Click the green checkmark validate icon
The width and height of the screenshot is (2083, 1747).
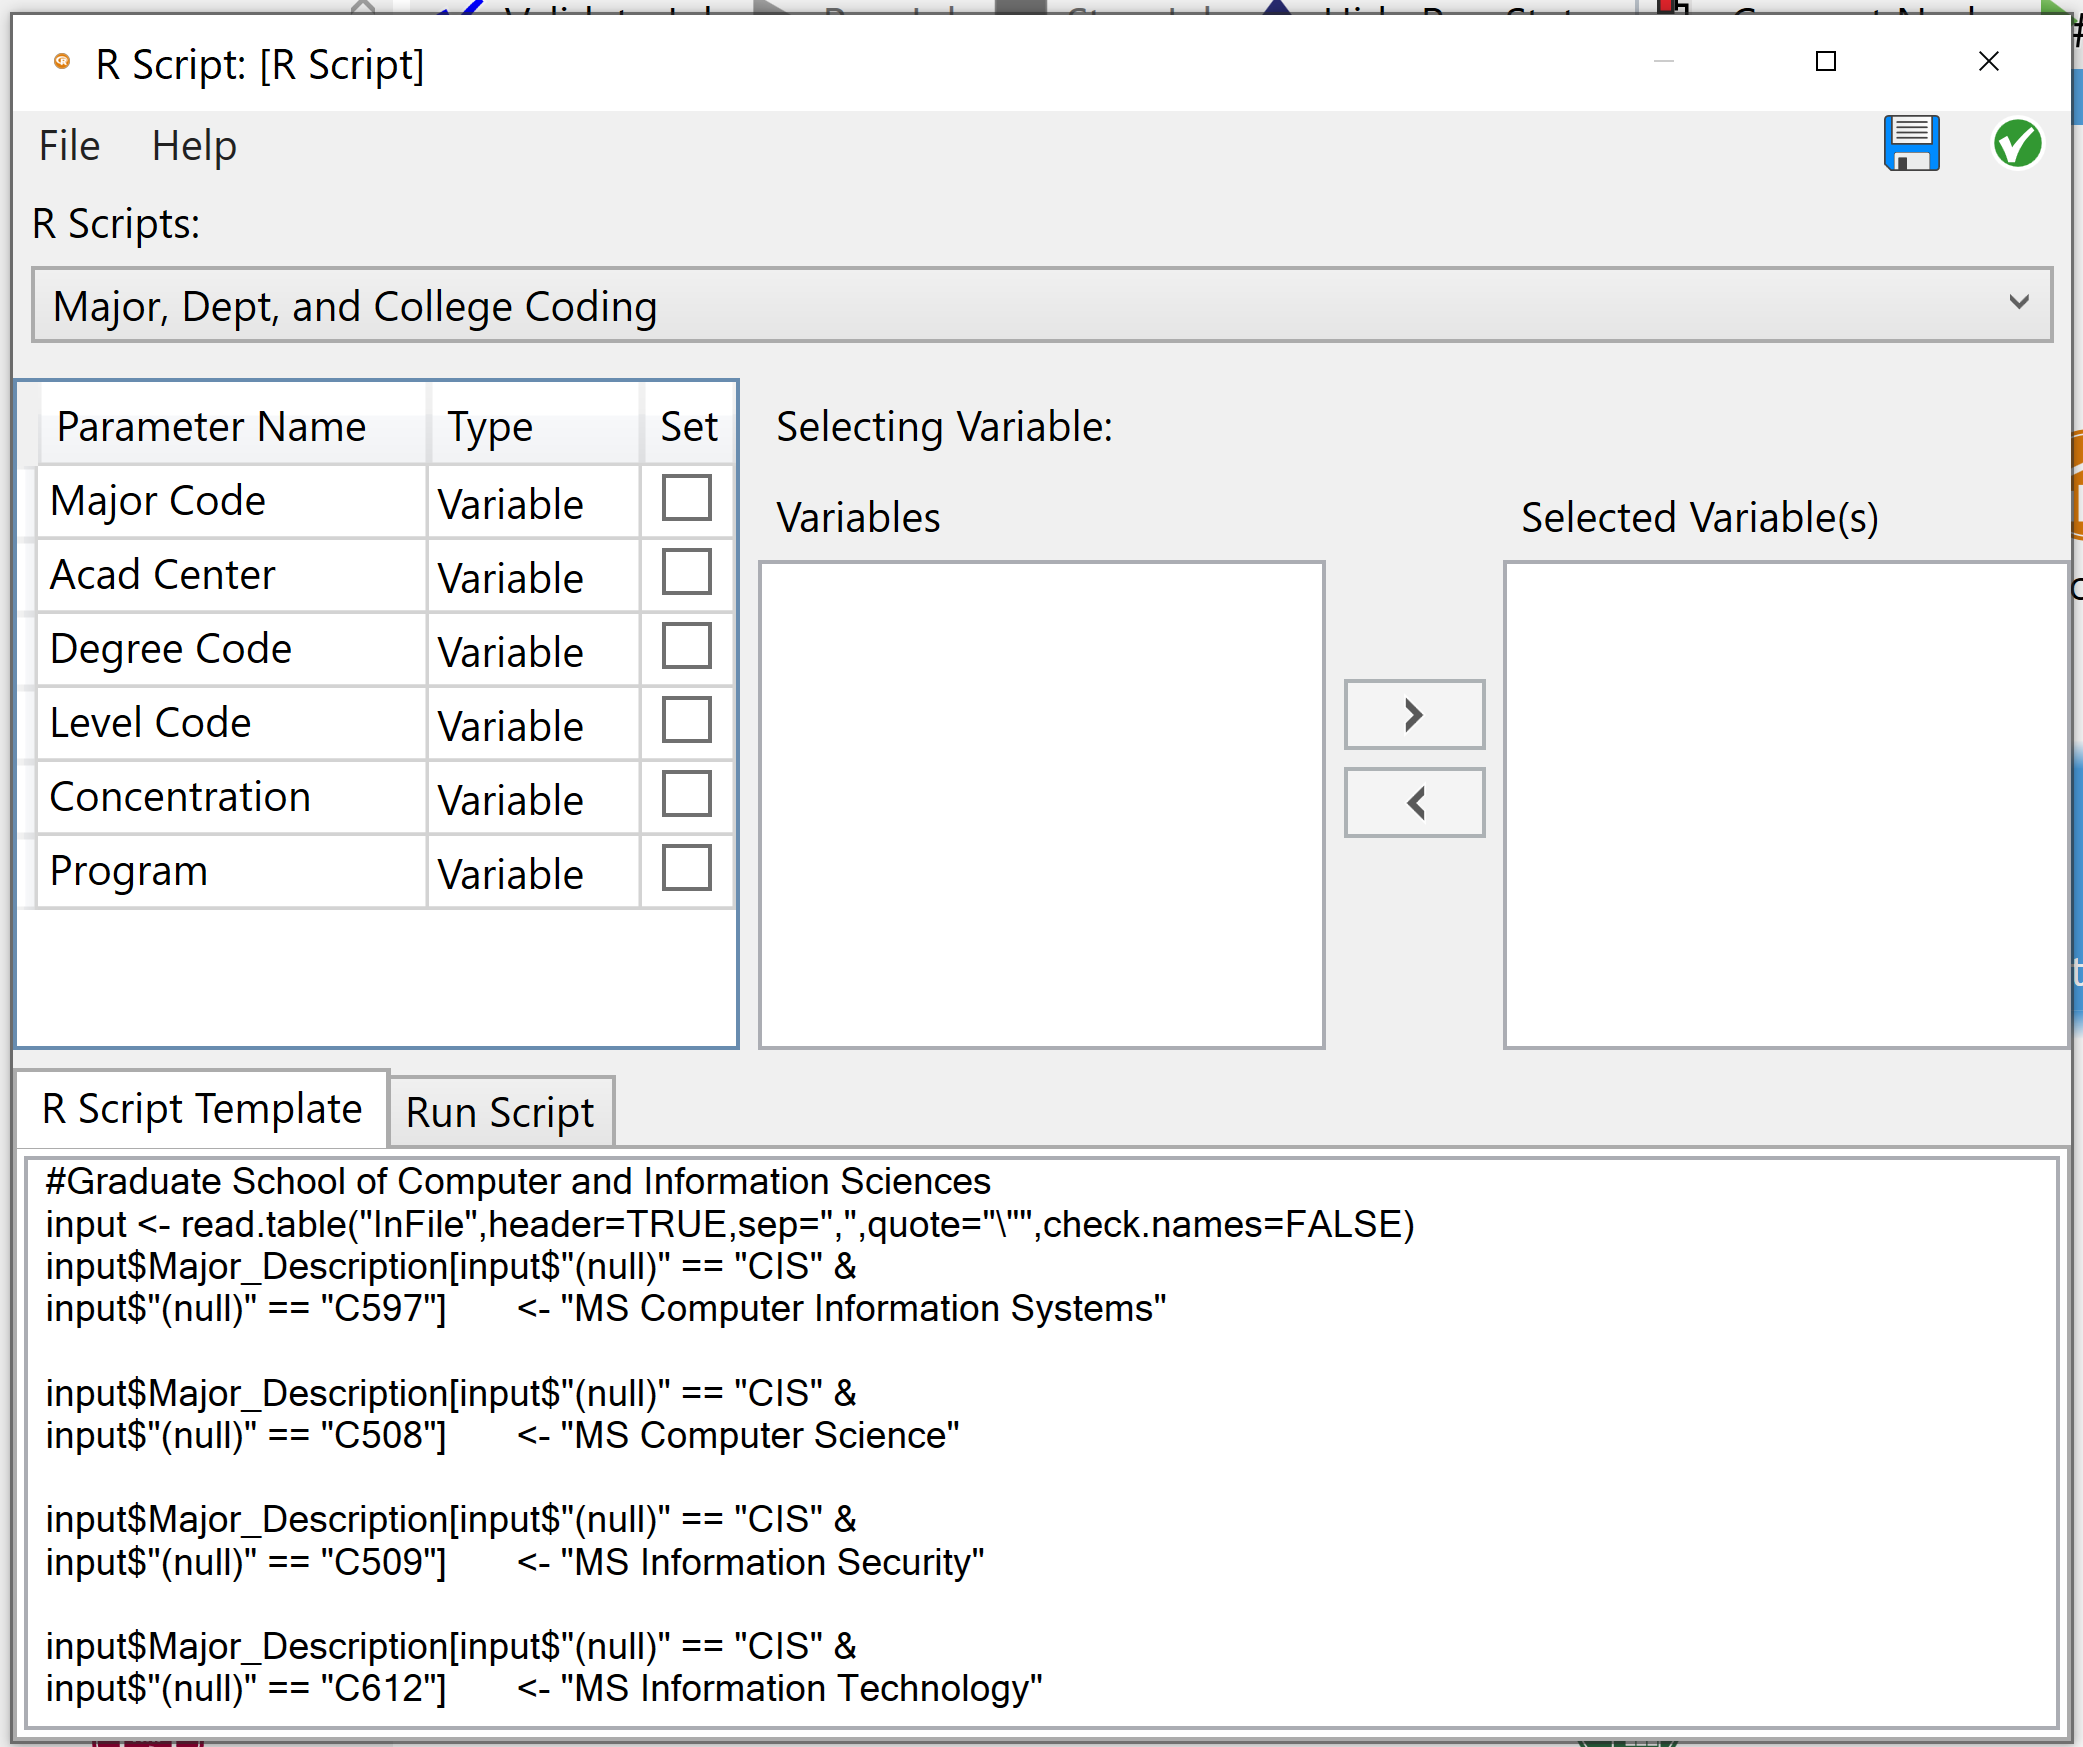click(x=2016, y=144)
